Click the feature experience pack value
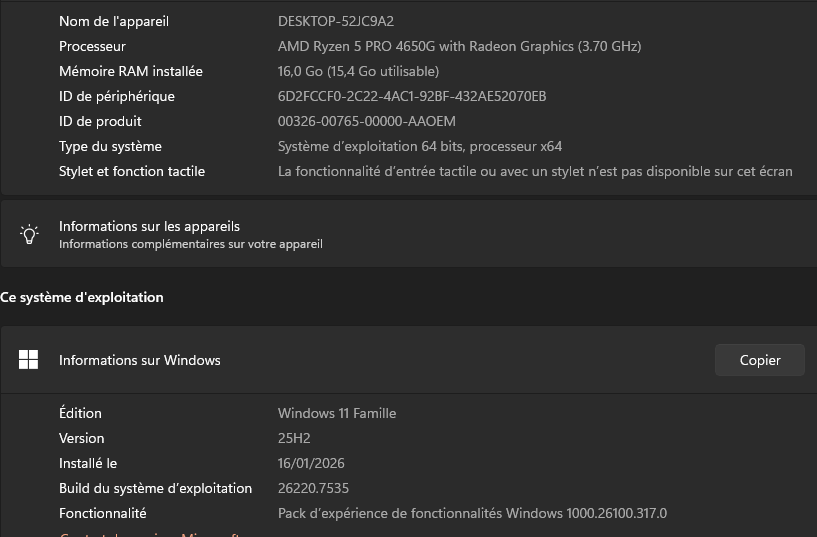 click(472, 513)
